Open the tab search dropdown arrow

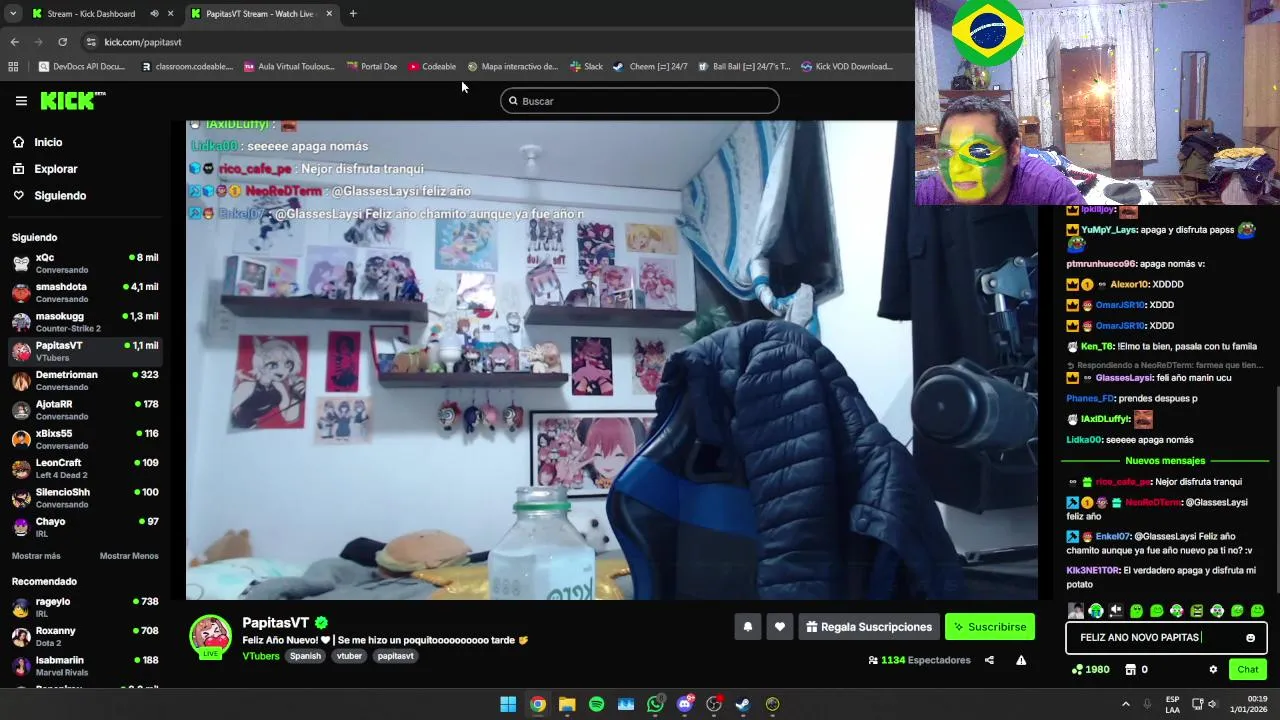(12, 14)
